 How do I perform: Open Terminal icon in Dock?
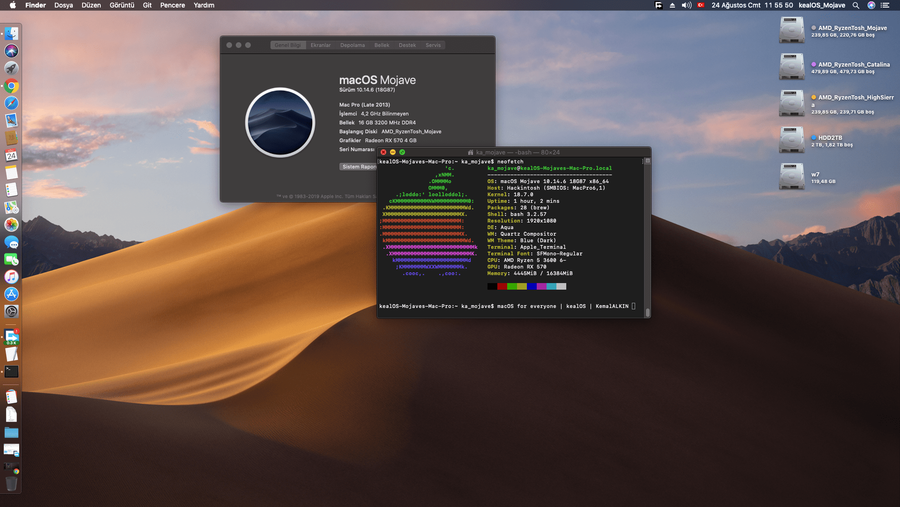(11, 371)
